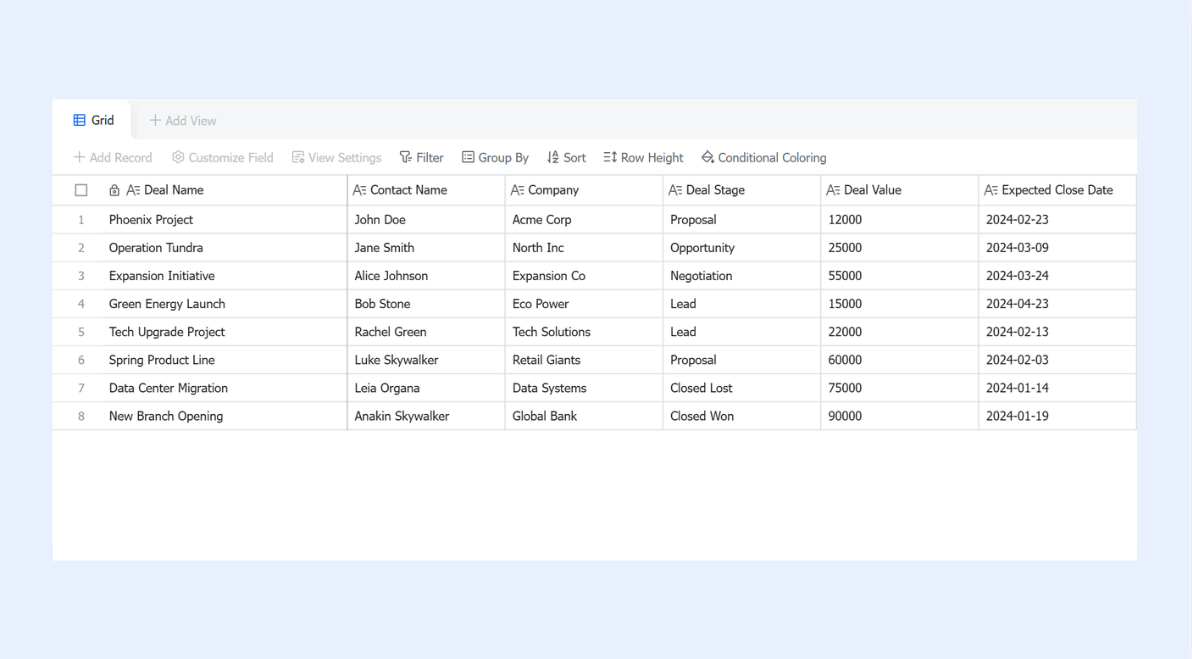Click the 55000 deal value cell
Viewport: 1192px width, 659px height.
[900, 276]
